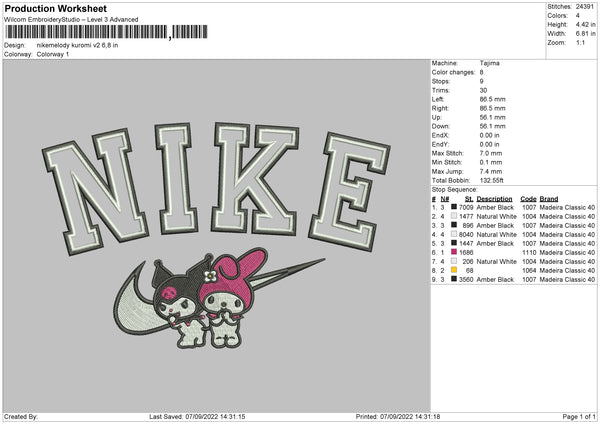Click stitch count "7009" in row 1
The width and height of the screenshot is (600, 424).
(466, 207)
